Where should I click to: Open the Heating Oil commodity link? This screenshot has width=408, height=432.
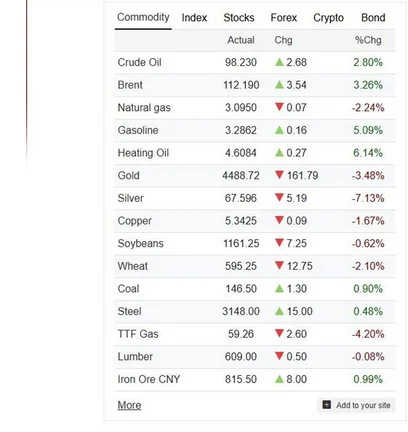(143, 153)
